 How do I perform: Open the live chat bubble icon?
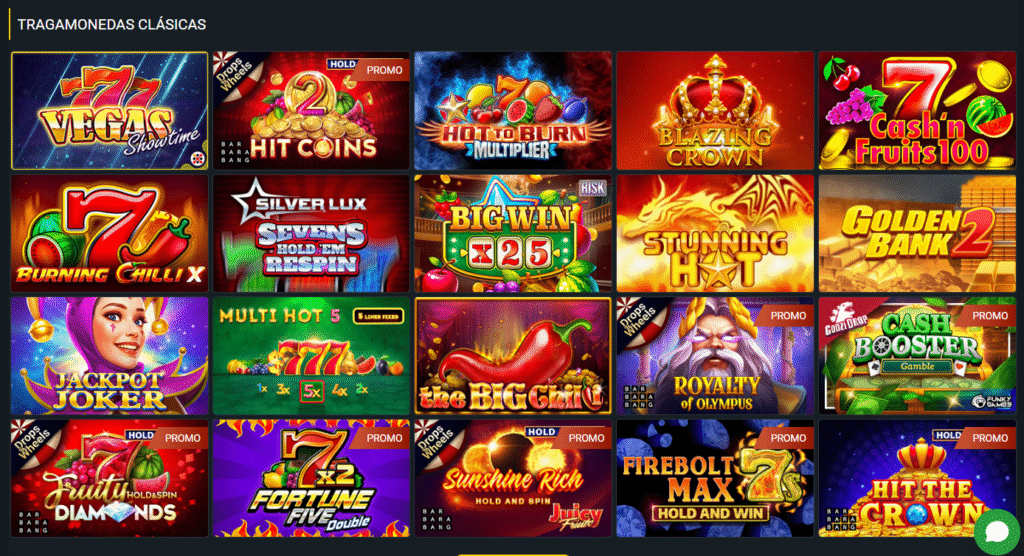997,532
